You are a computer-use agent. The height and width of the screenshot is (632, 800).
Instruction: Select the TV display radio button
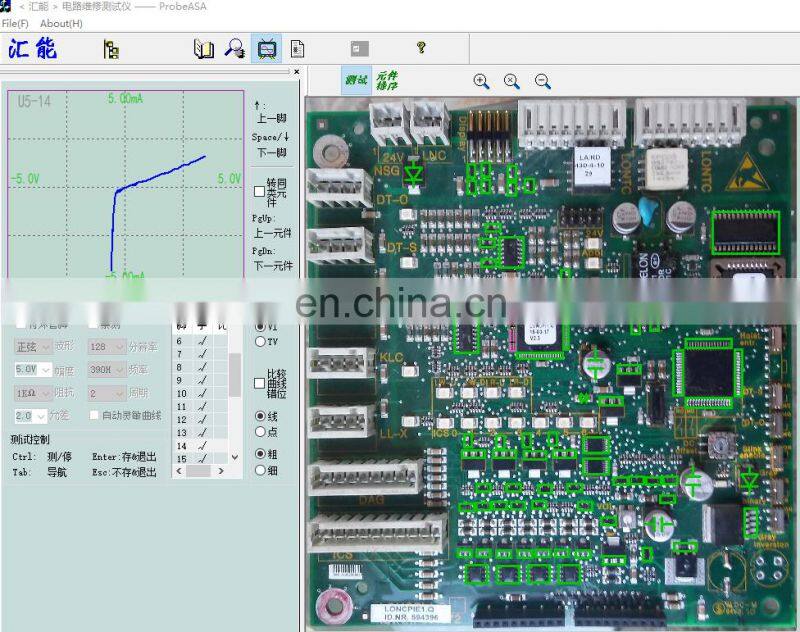[259, 339]
